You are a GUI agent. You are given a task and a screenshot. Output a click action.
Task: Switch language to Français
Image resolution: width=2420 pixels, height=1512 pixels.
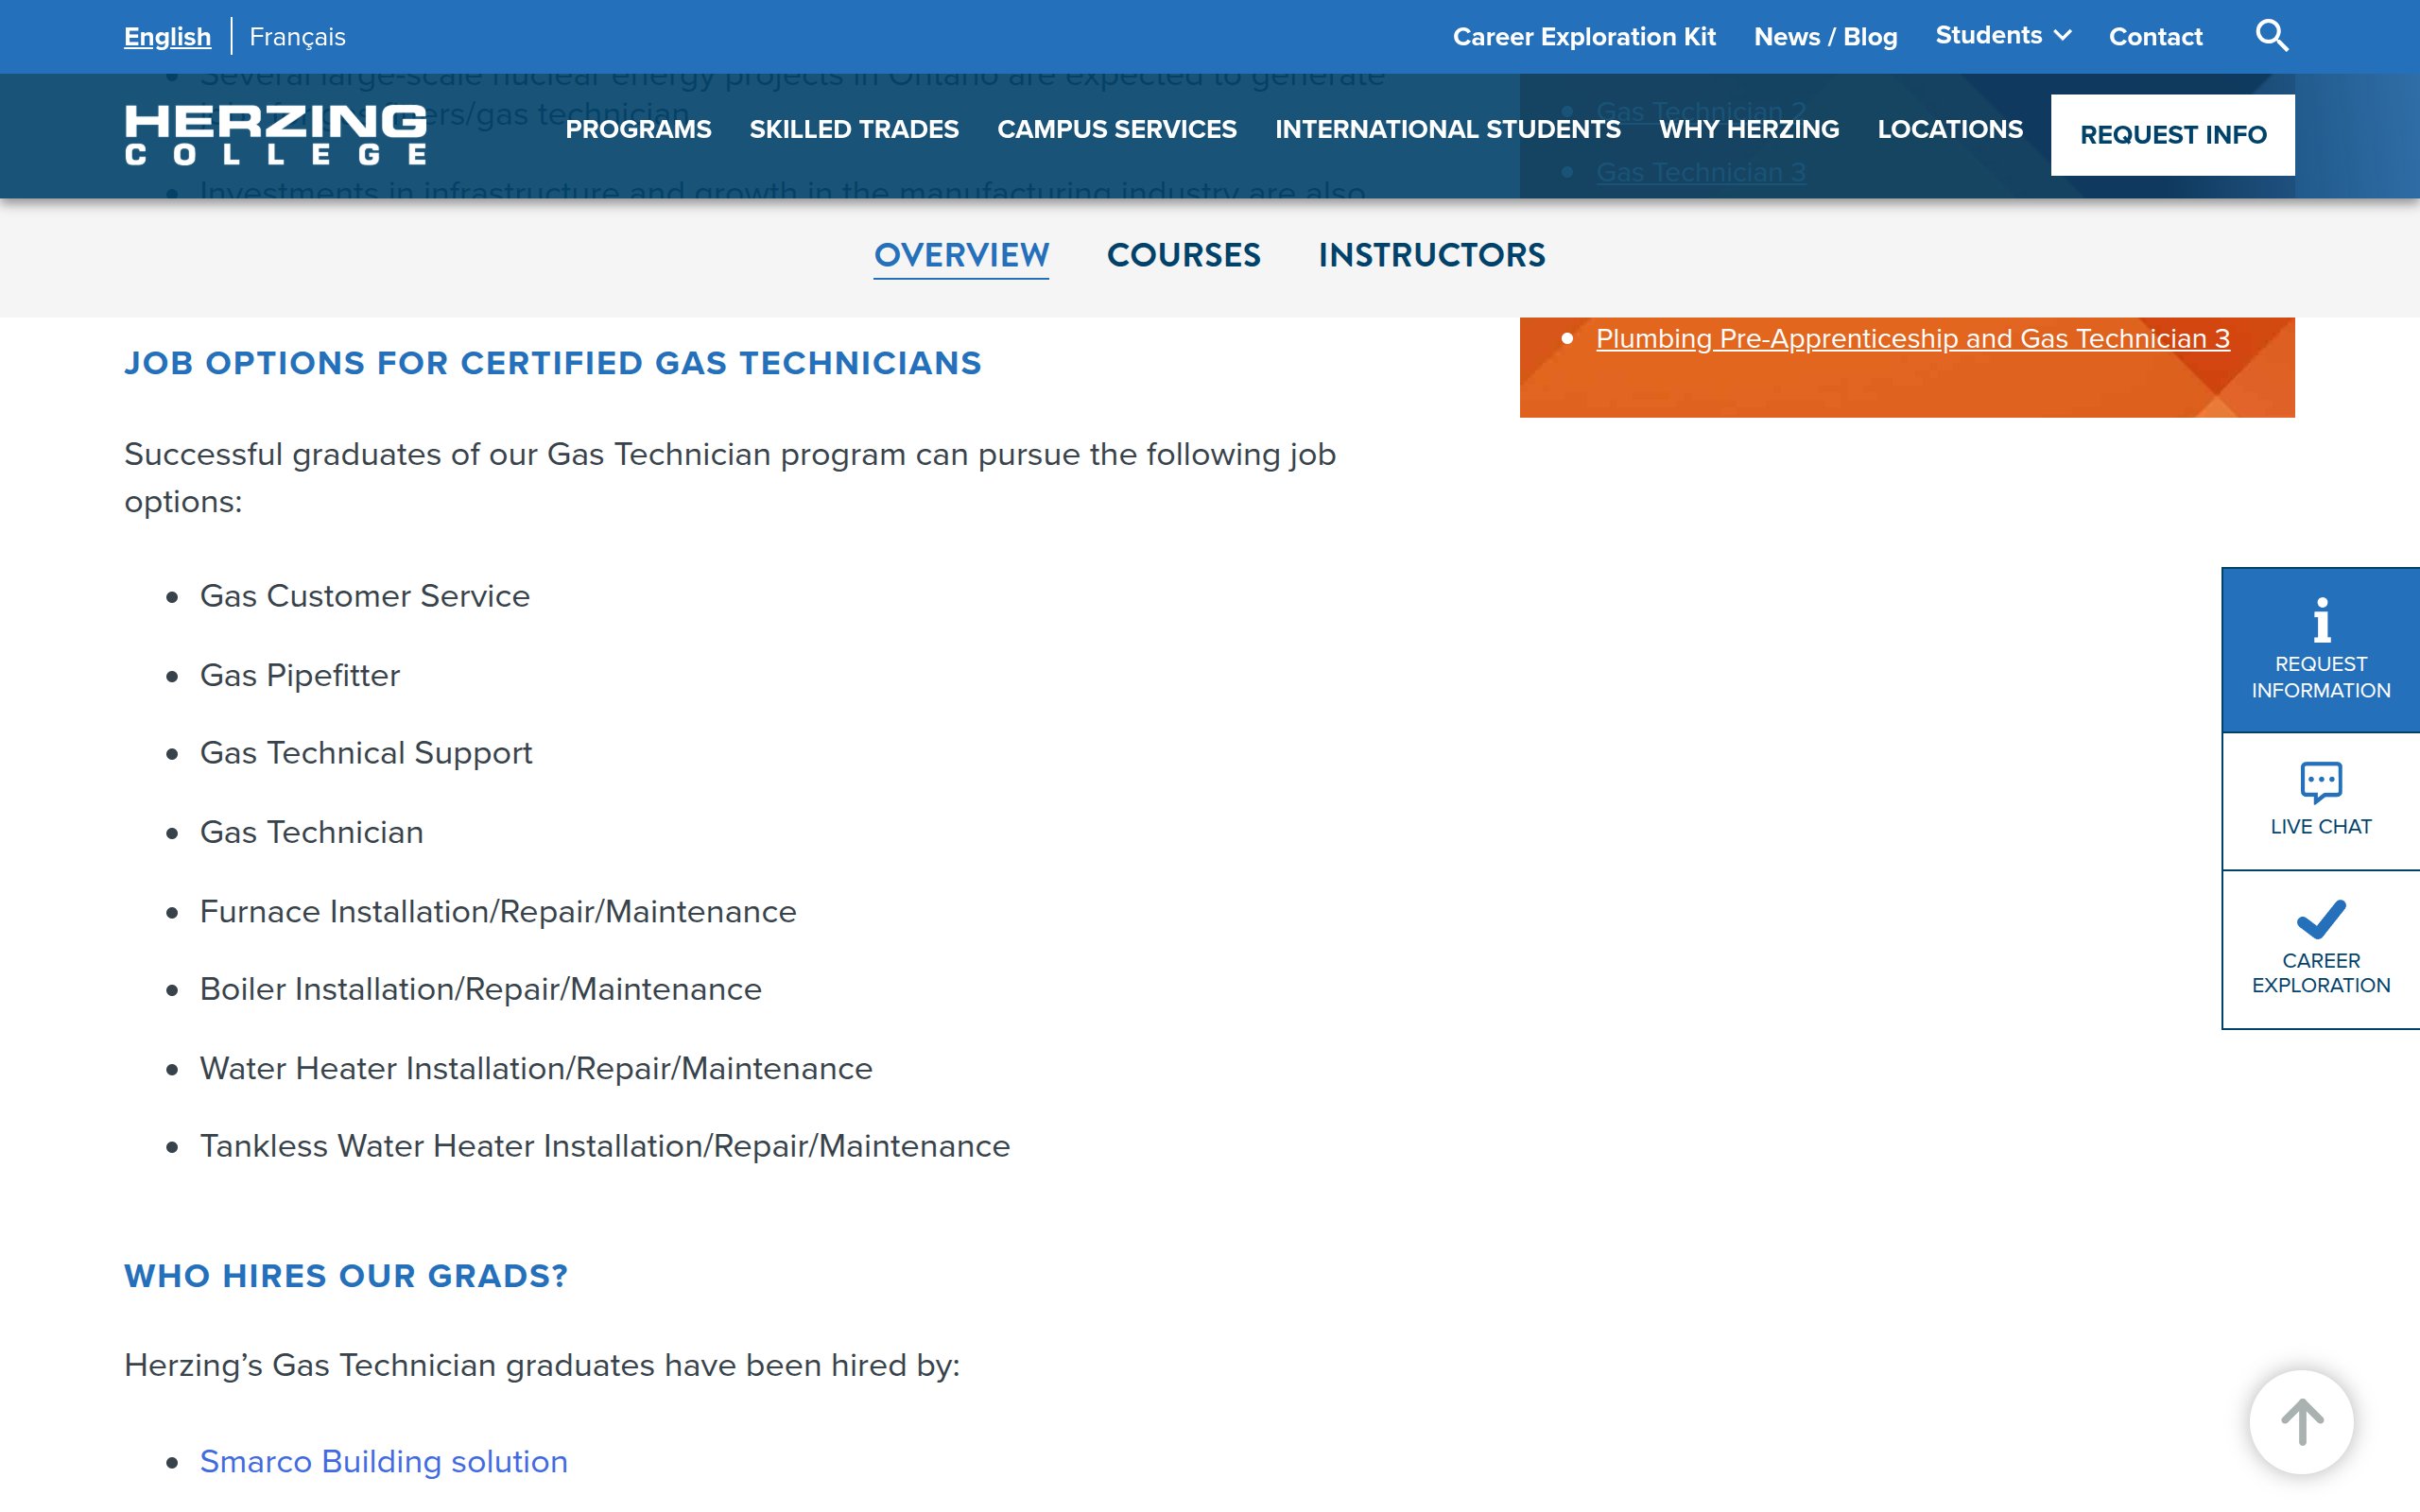tap(297, 37)
